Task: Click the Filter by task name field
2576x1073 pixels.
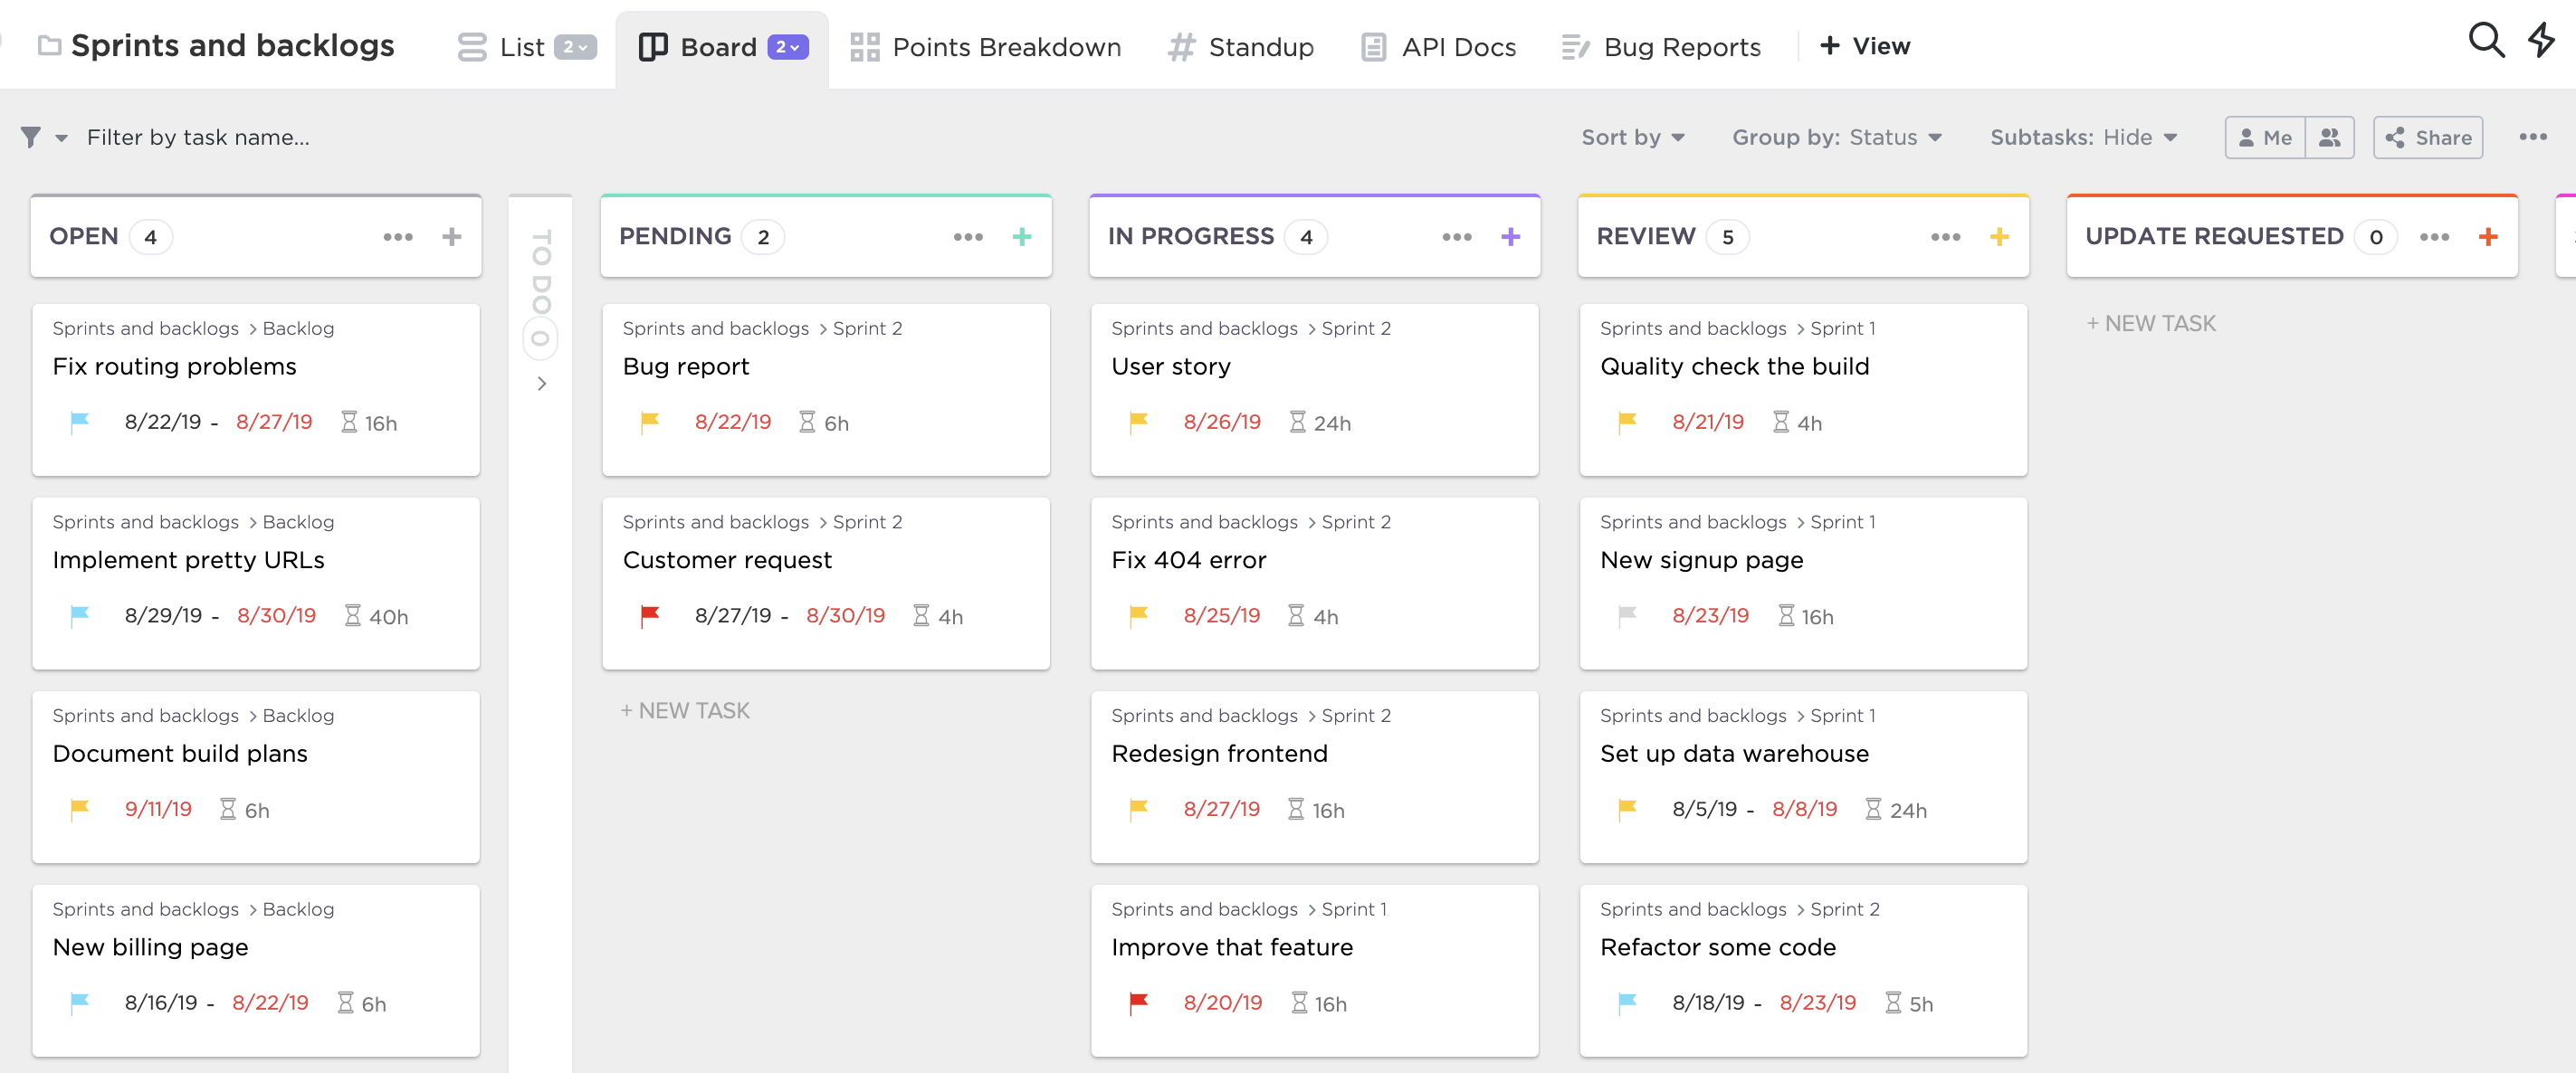Action: [198, 137]
